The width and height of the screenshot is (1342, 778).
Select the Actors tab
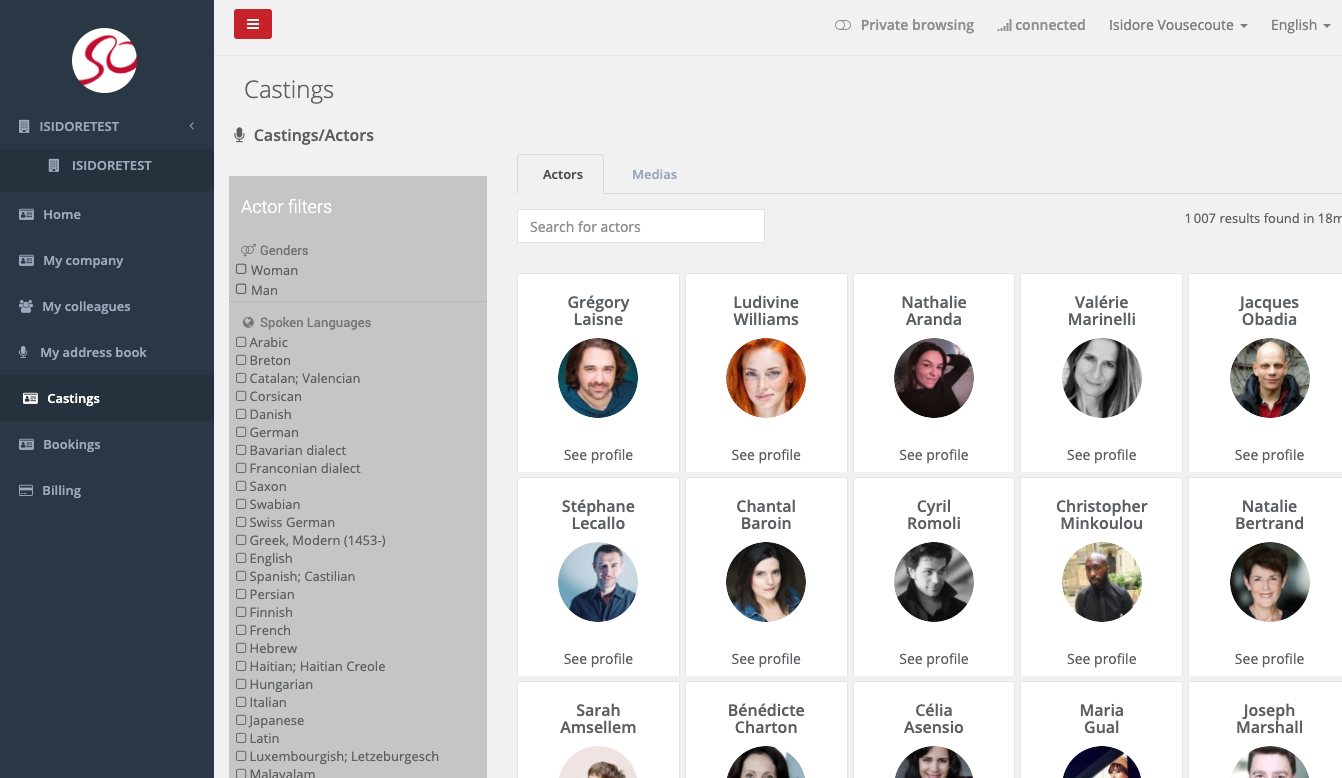(562, 174)
